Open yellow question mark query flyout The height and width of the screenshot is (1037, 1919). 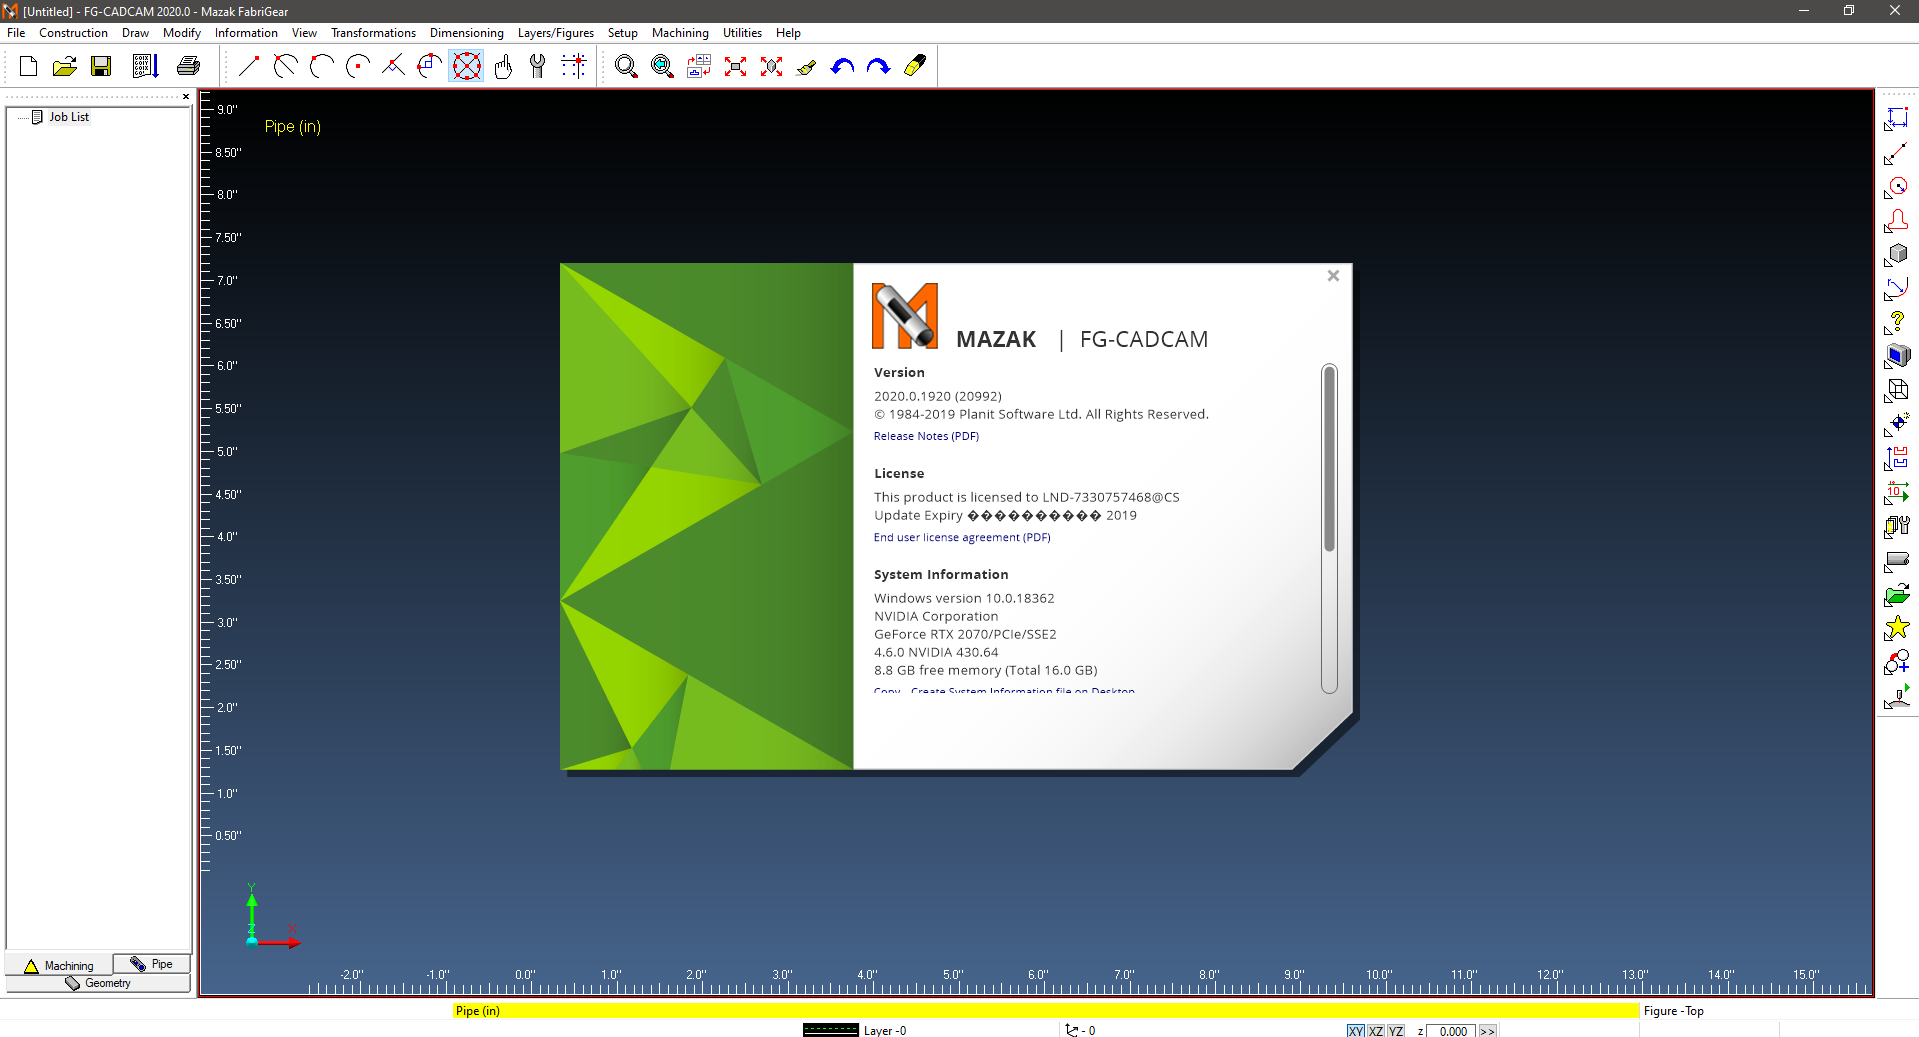(x=1896, y=323)
